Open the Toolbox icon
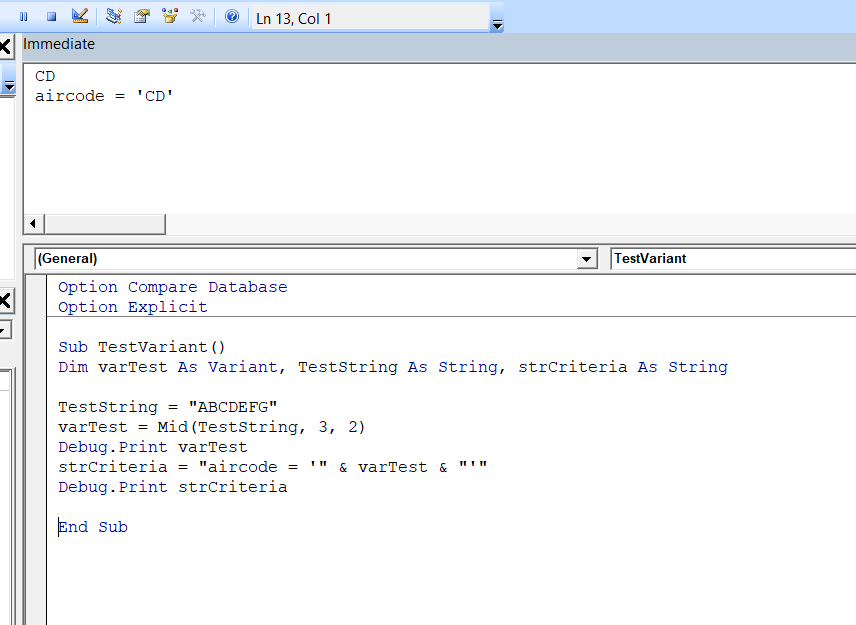 pos(198,16)
